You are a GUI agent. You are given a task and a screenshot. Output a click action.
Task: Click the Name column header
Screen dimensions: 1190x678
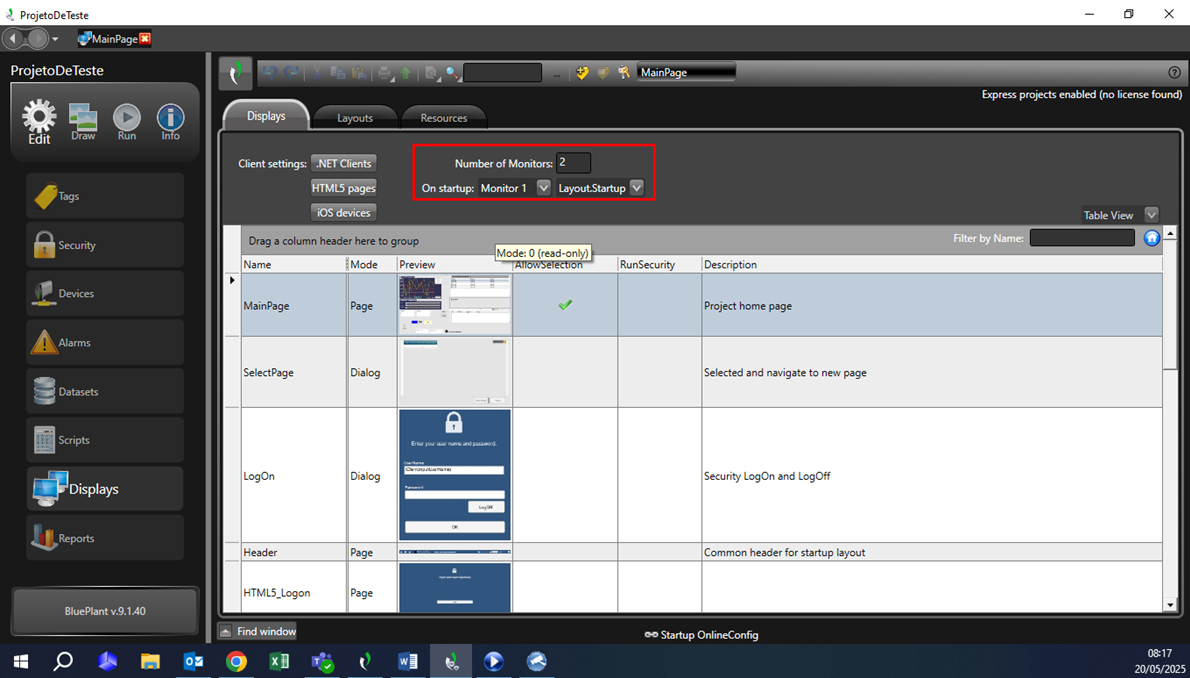[x=294, y=264]
